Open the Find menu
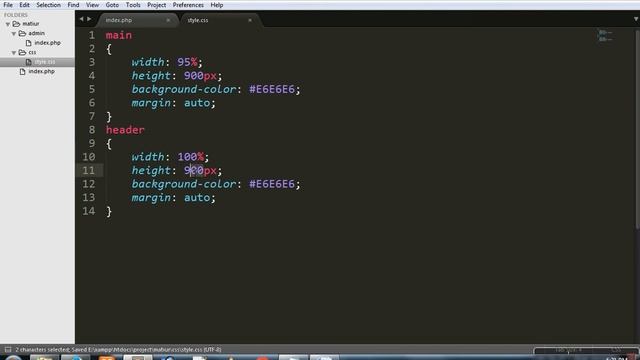Screen dimensions: 640x360 (73, 5)
